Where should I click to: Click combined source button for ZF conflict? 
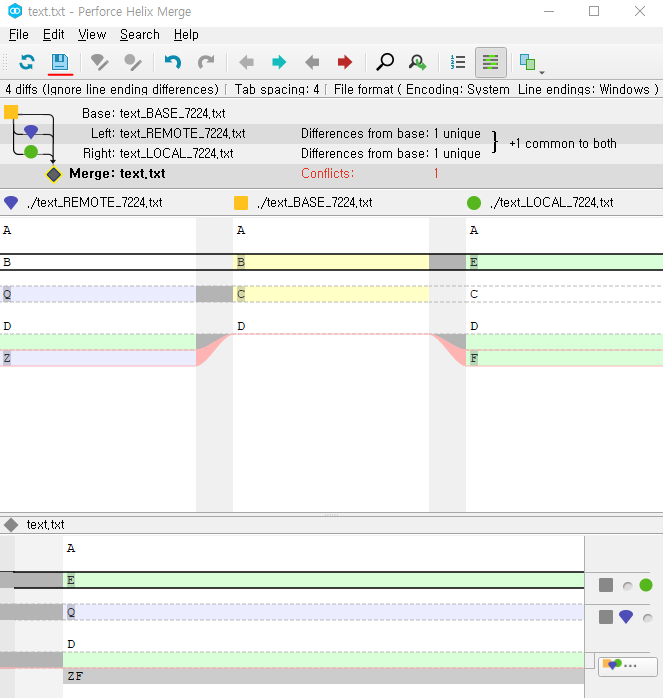point(627,666)
